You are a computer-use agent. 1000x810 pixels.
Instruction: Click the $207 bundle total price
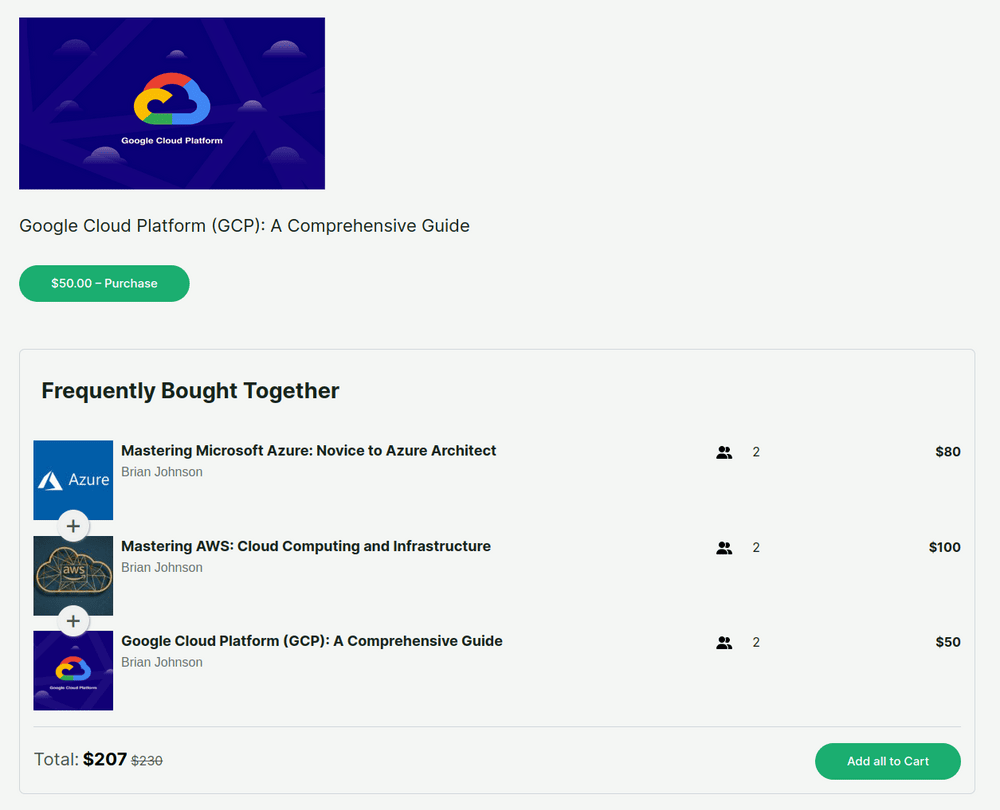(105, 759)
